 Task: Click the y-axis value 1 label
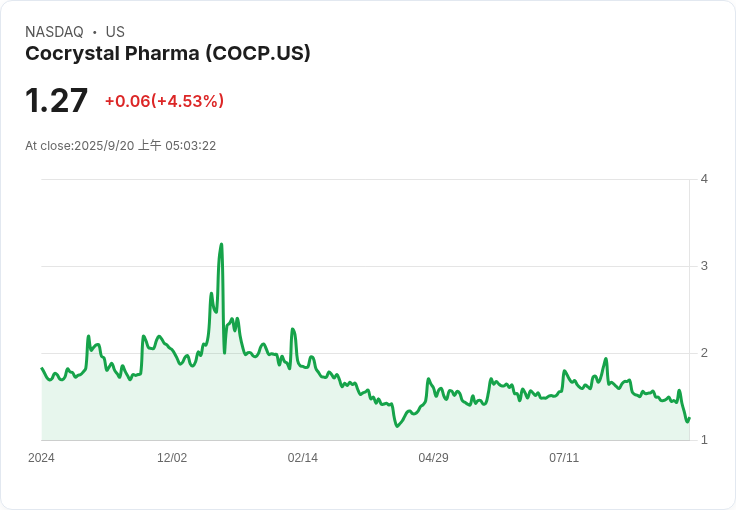coord(704,440)
